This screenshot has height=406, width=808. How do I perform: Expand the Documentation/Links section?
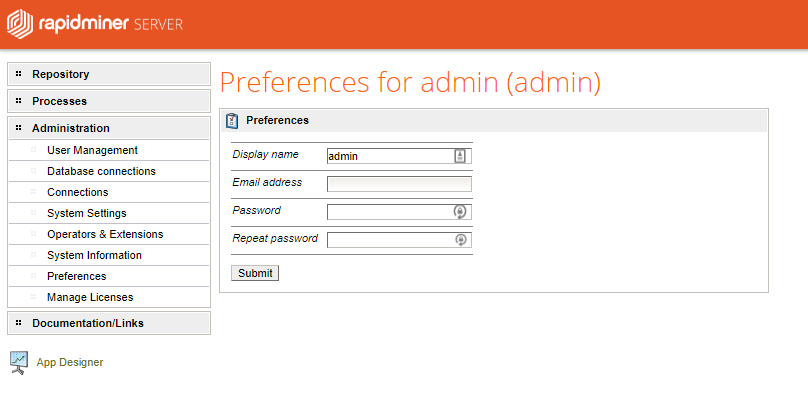[87, 323]
